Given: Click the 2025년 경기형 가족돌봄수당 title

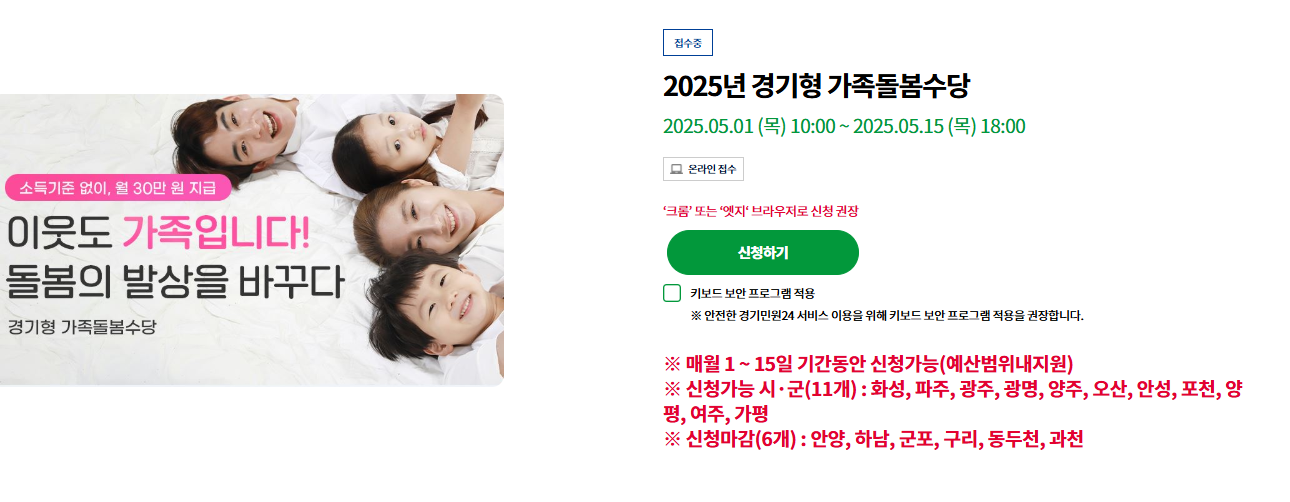Looking at the screenshot, I should coord(816,86).
